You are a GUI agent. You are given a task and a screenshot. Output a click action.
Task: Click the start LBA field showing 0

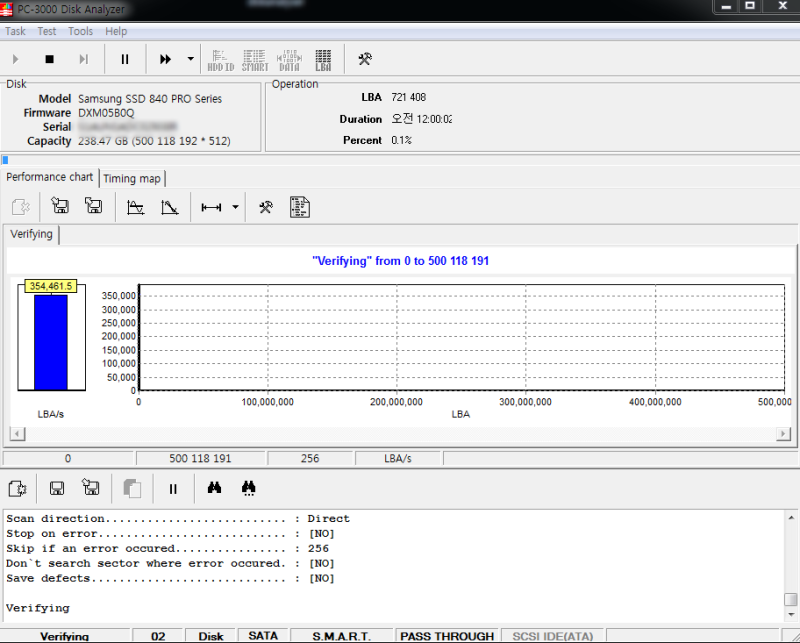[x=68, y=458]
